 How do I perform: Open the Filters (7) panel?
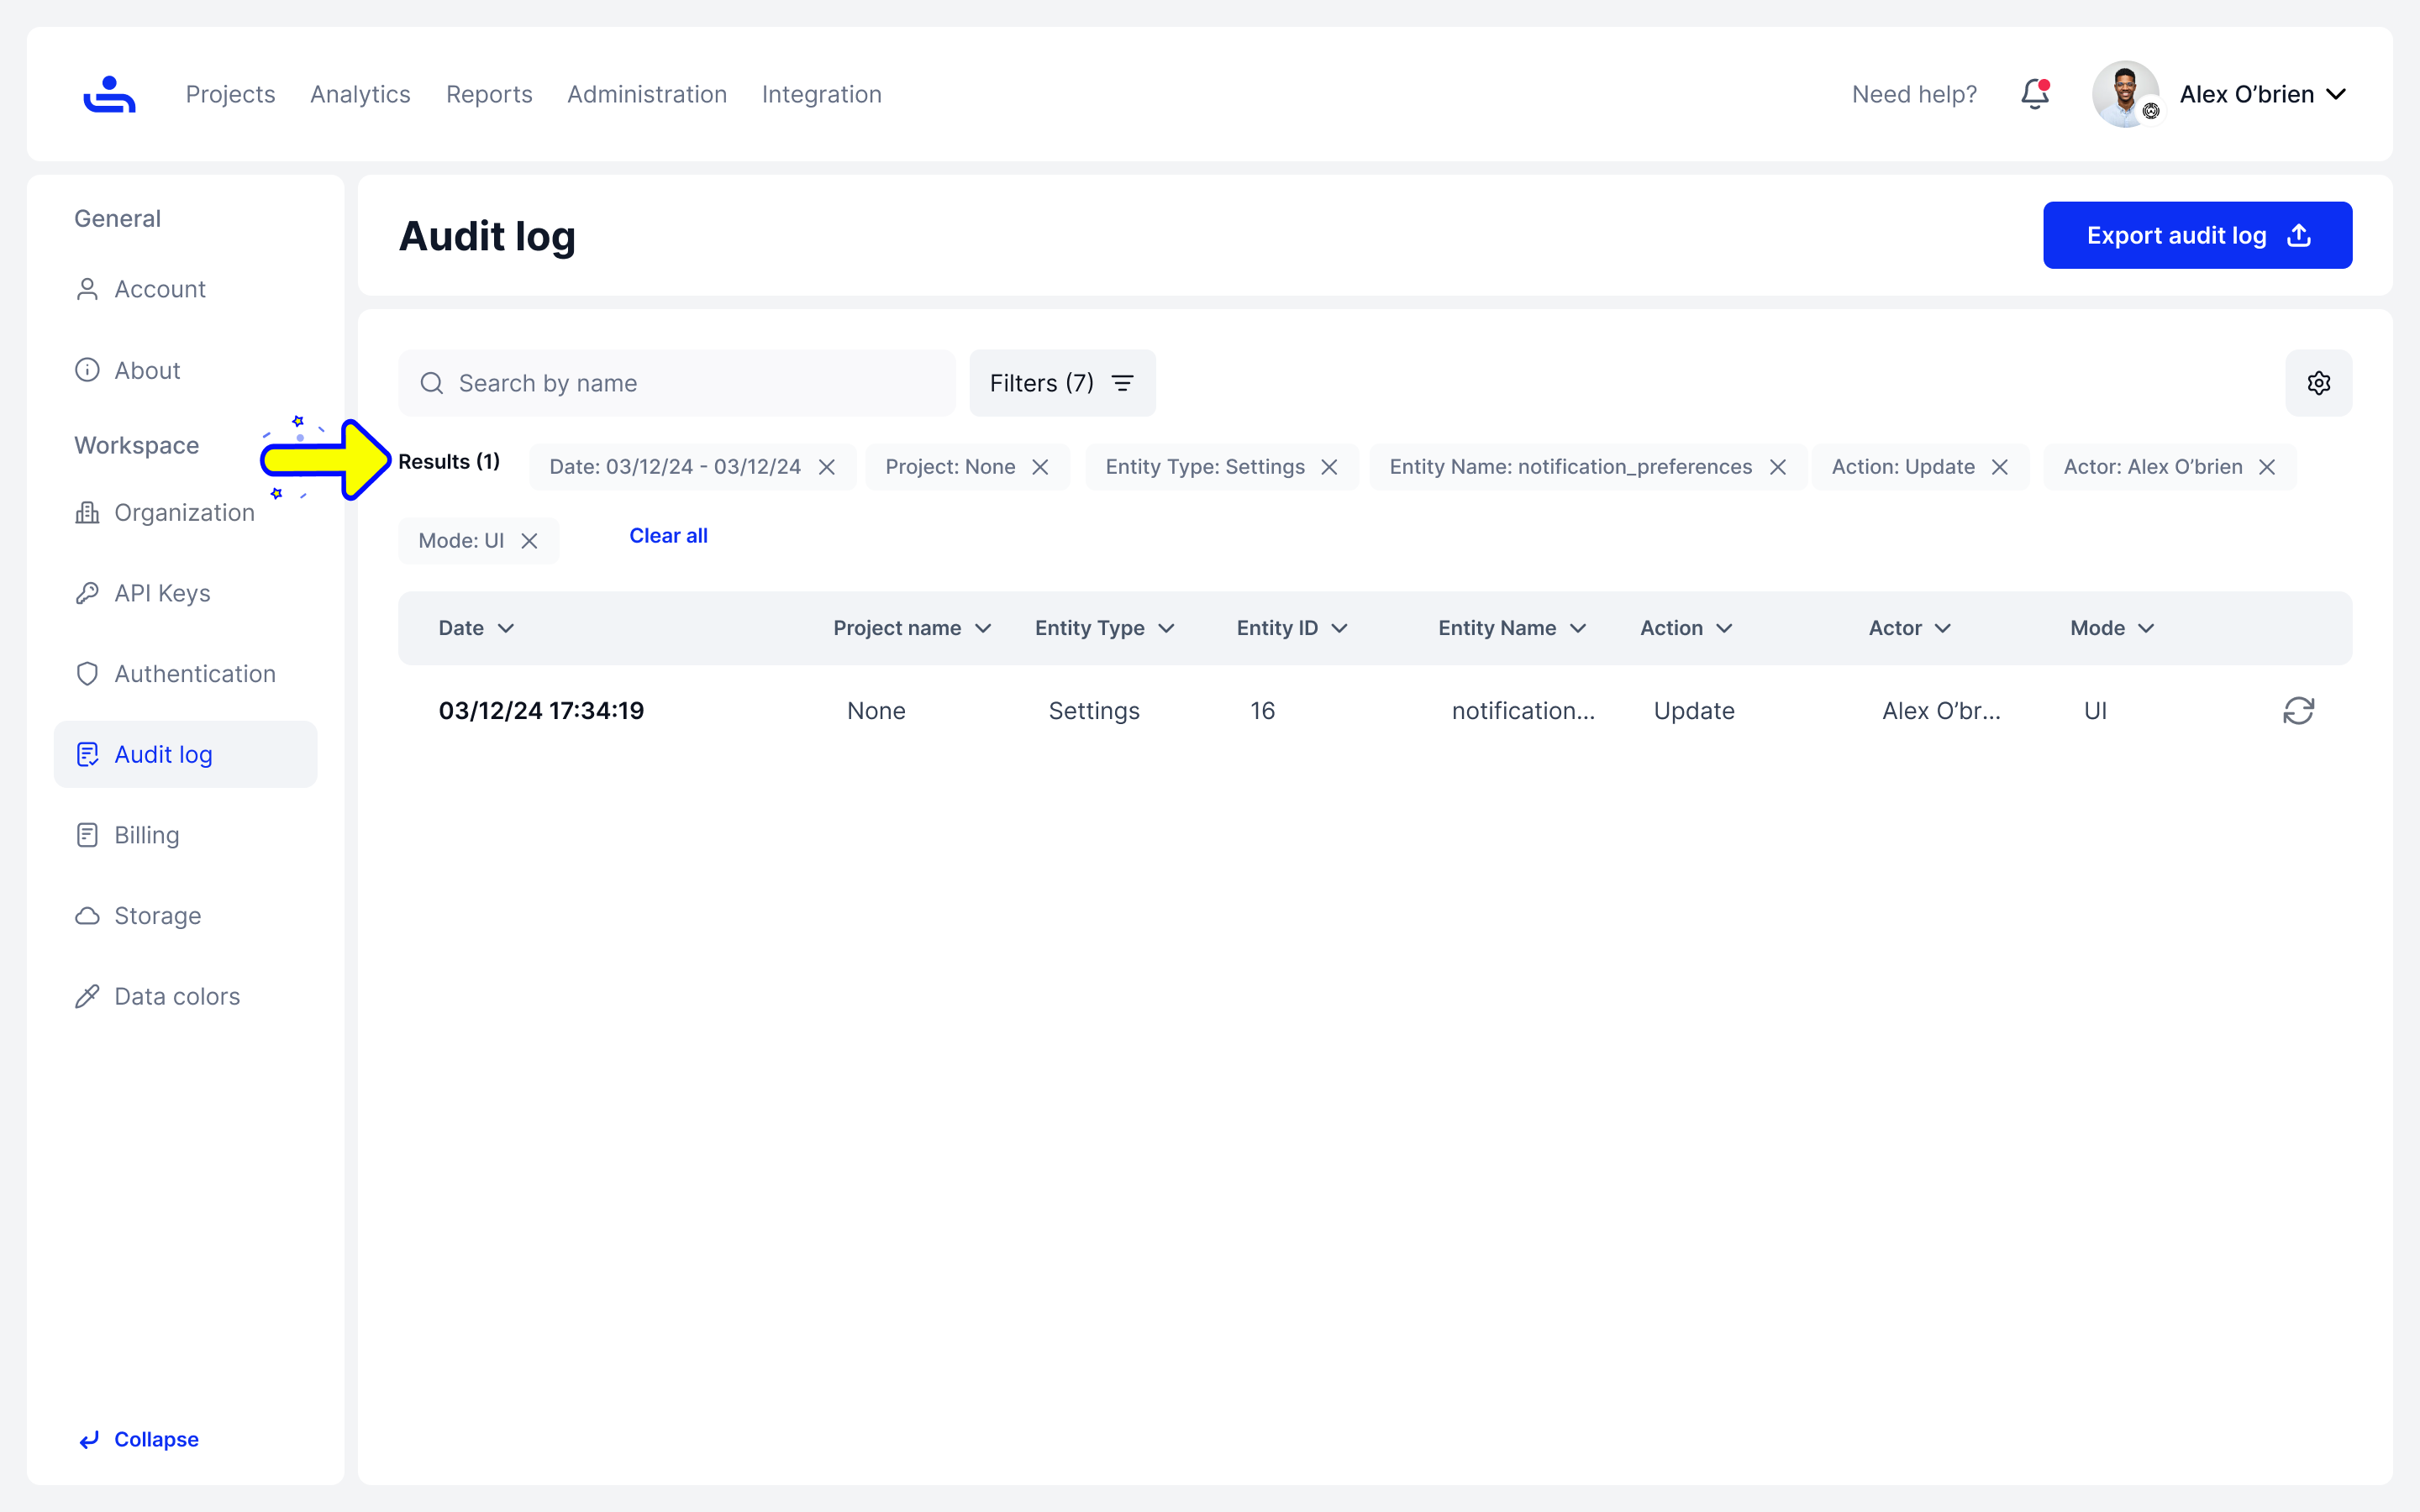point(1061,383)
